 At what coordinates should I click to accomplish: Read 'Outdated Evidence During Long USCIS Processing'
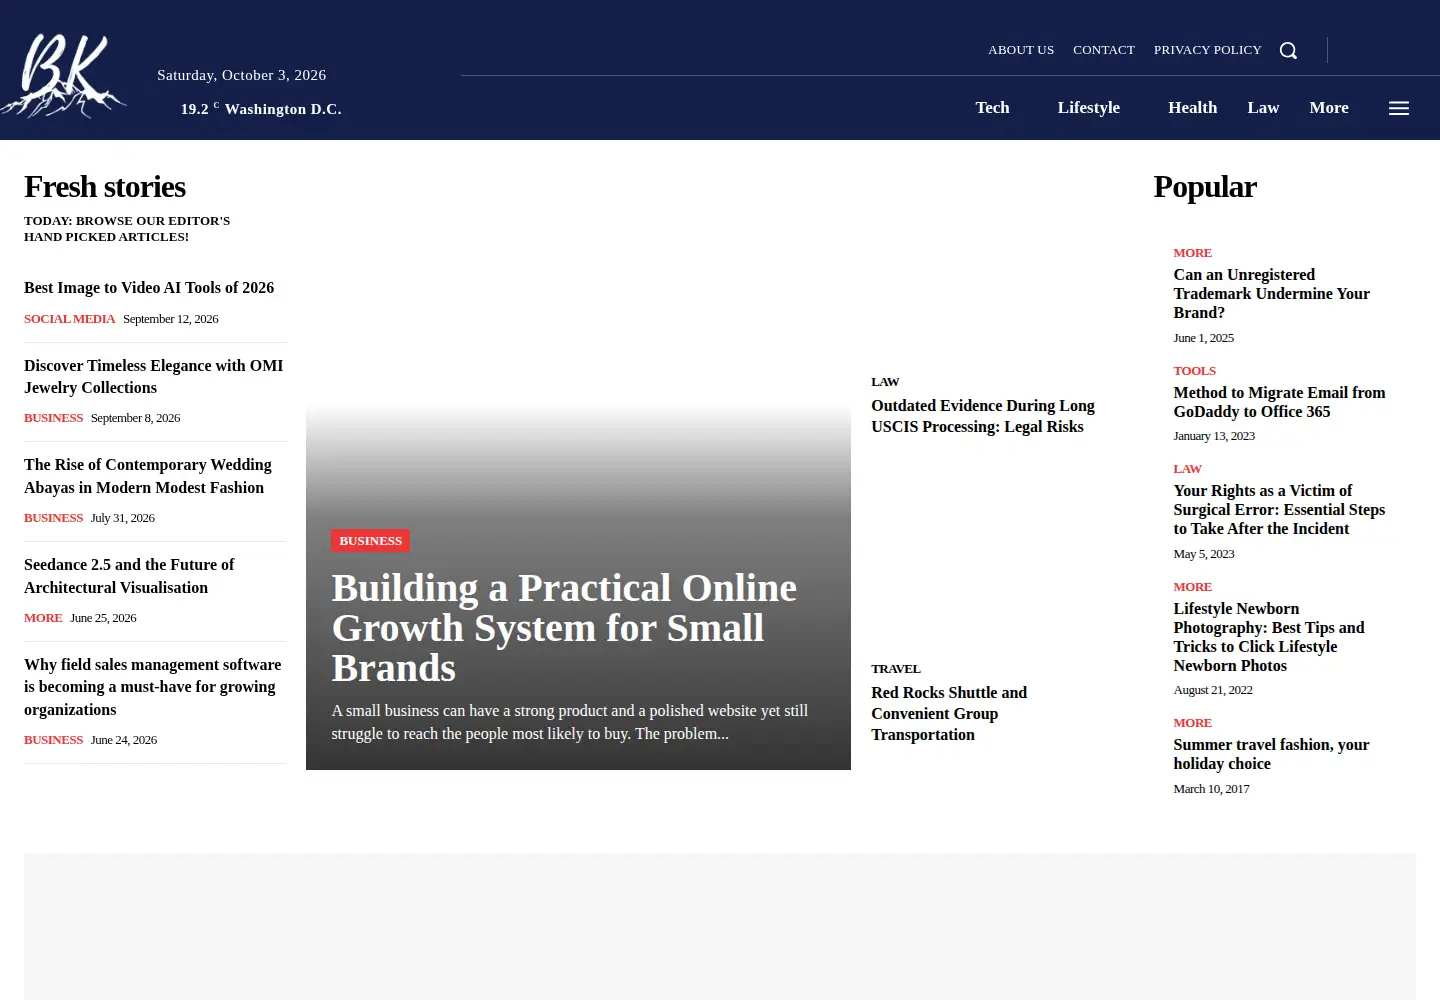click(x=983, y=416)
